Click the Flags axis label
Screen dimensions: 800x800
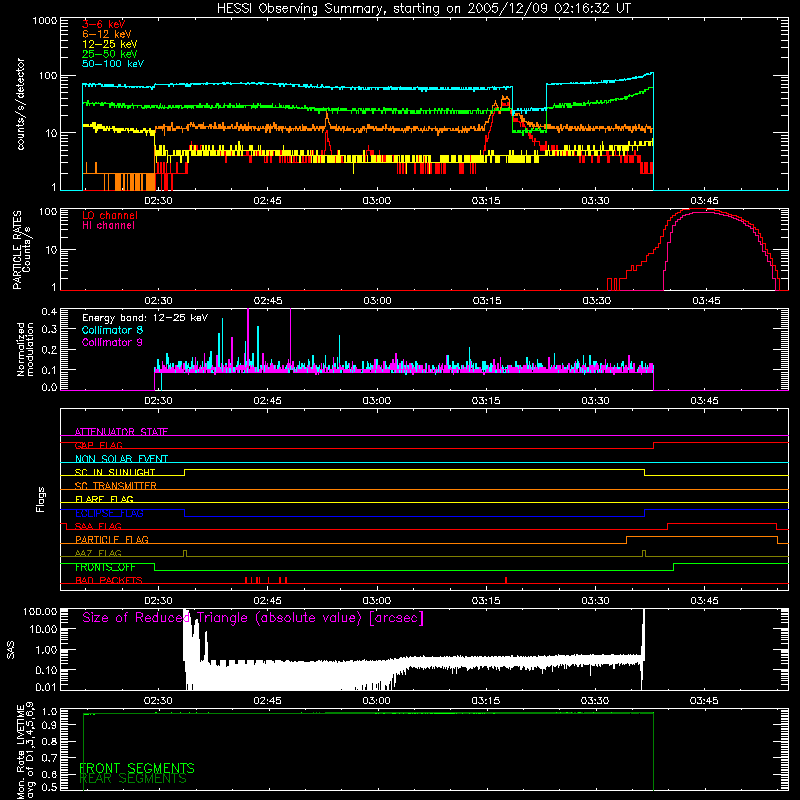point(41,499)
